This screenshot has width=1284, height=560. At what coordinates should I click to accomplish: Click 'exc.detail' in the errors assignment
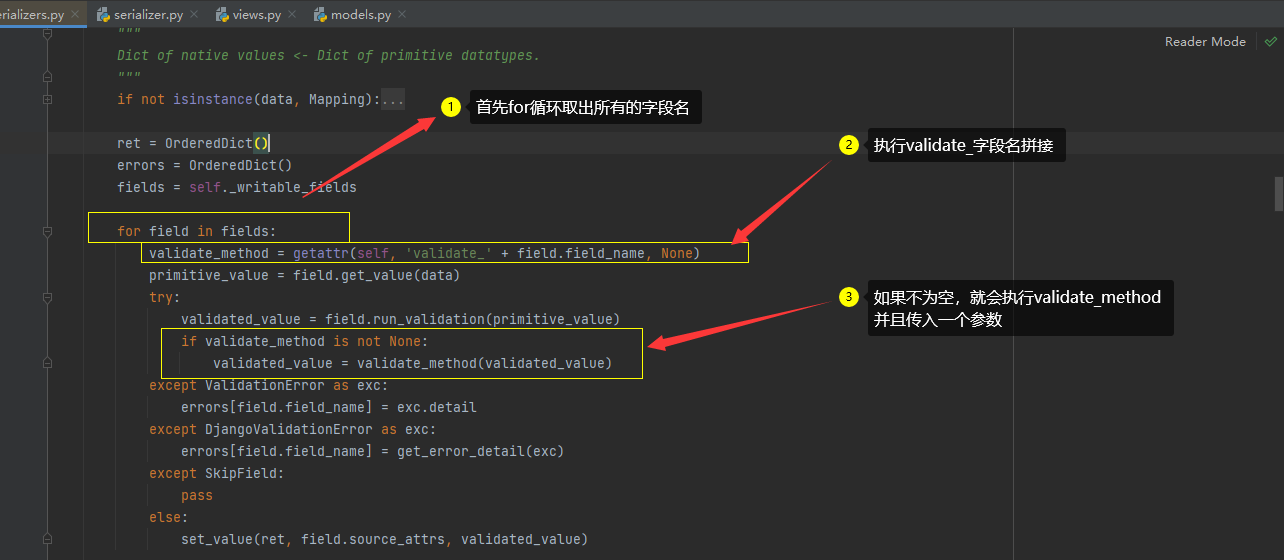[x=437, y=407]
